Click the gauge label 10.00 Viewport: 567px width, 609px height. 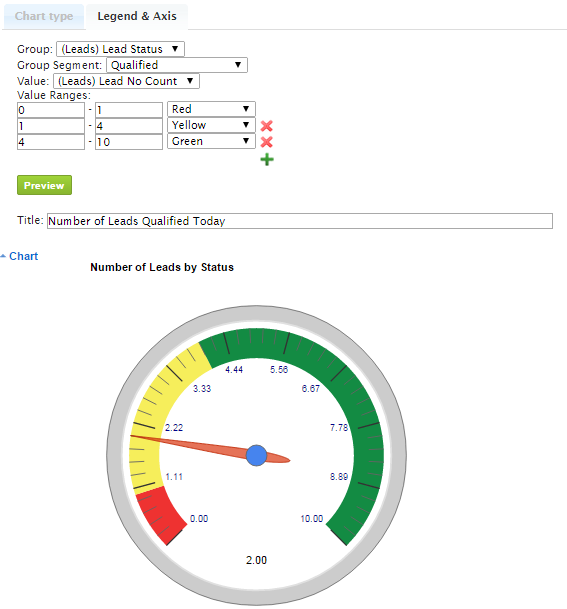pyautogui.click(x=311, y=519)
